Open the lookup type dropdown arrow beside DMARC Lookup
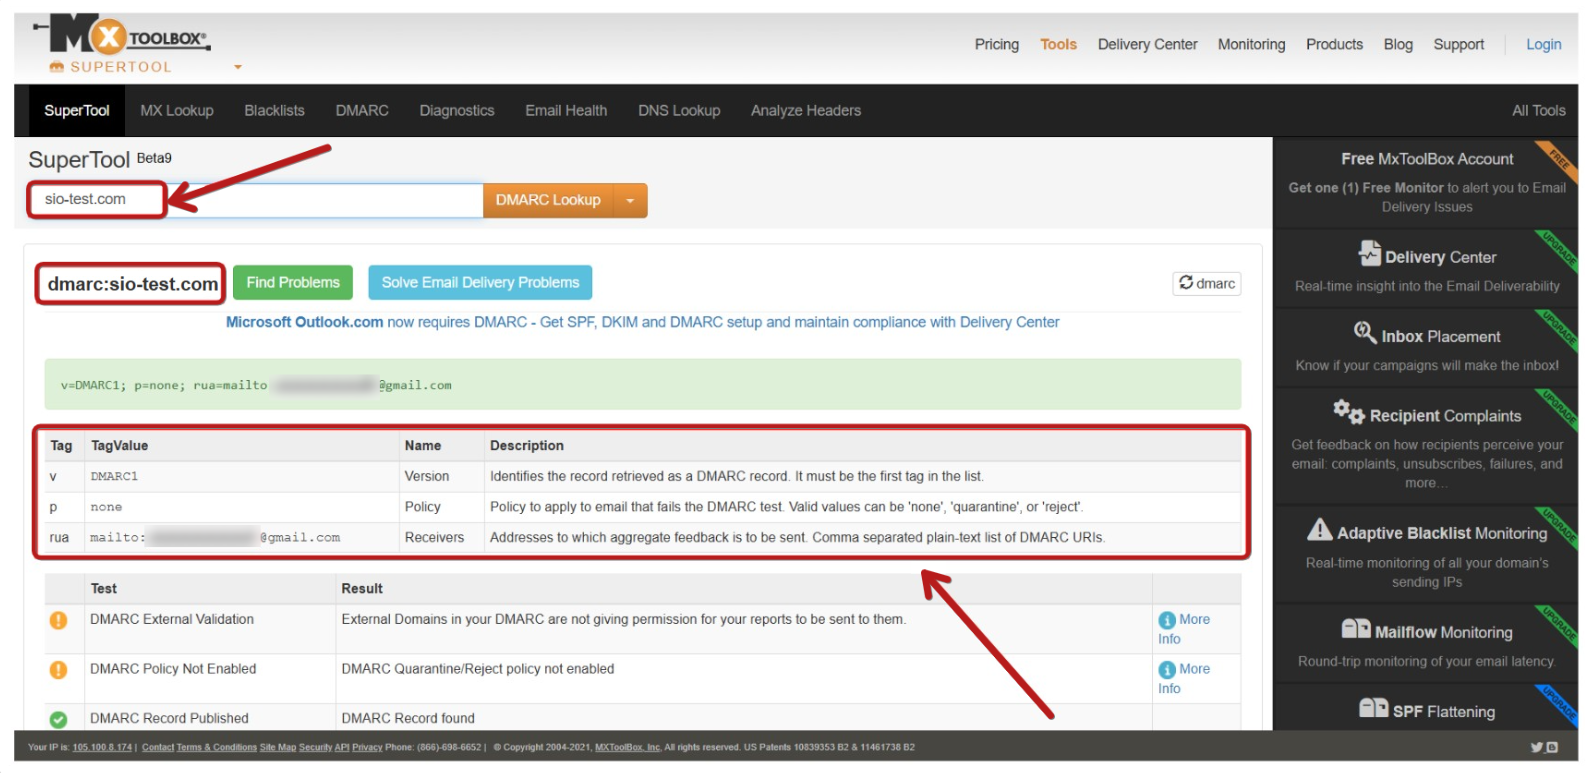 pos(630,200)
